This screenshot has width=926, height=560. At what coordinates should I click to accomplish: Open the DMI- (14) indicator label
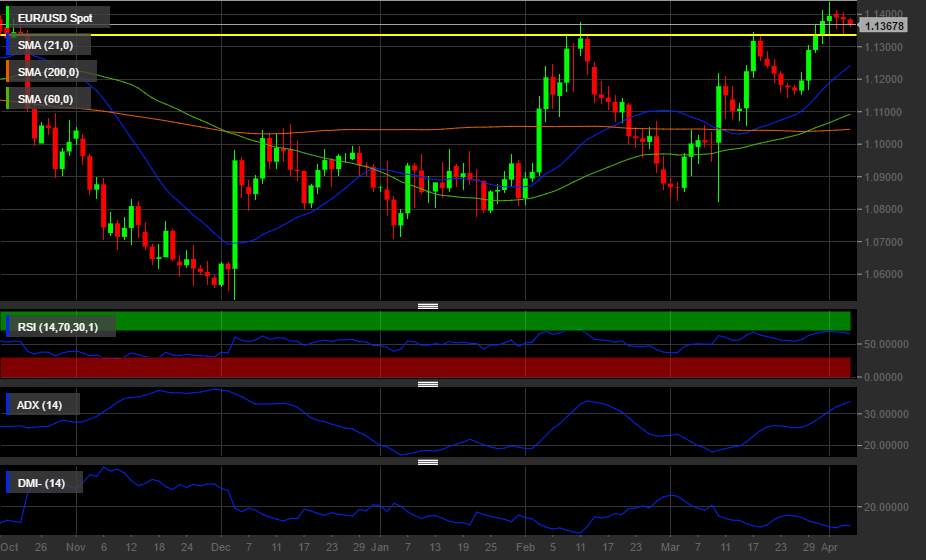[x=41, y=483]
